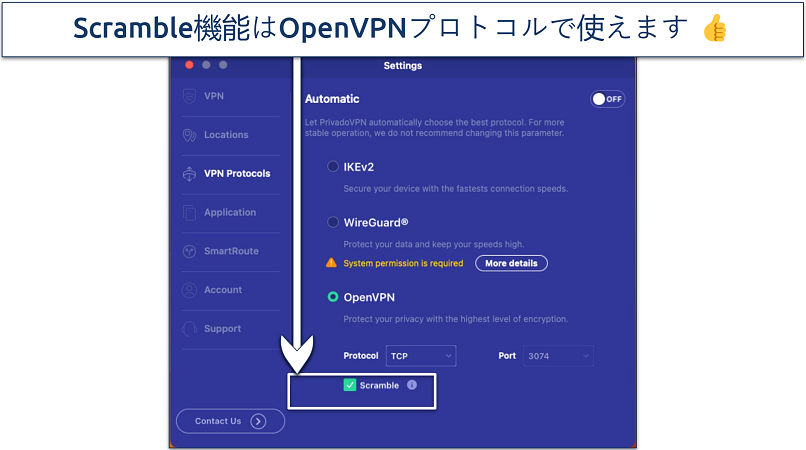The image size is (806, 450).
Task: Open the Port 3074 dropdown
Action: [x=559, y=355]
